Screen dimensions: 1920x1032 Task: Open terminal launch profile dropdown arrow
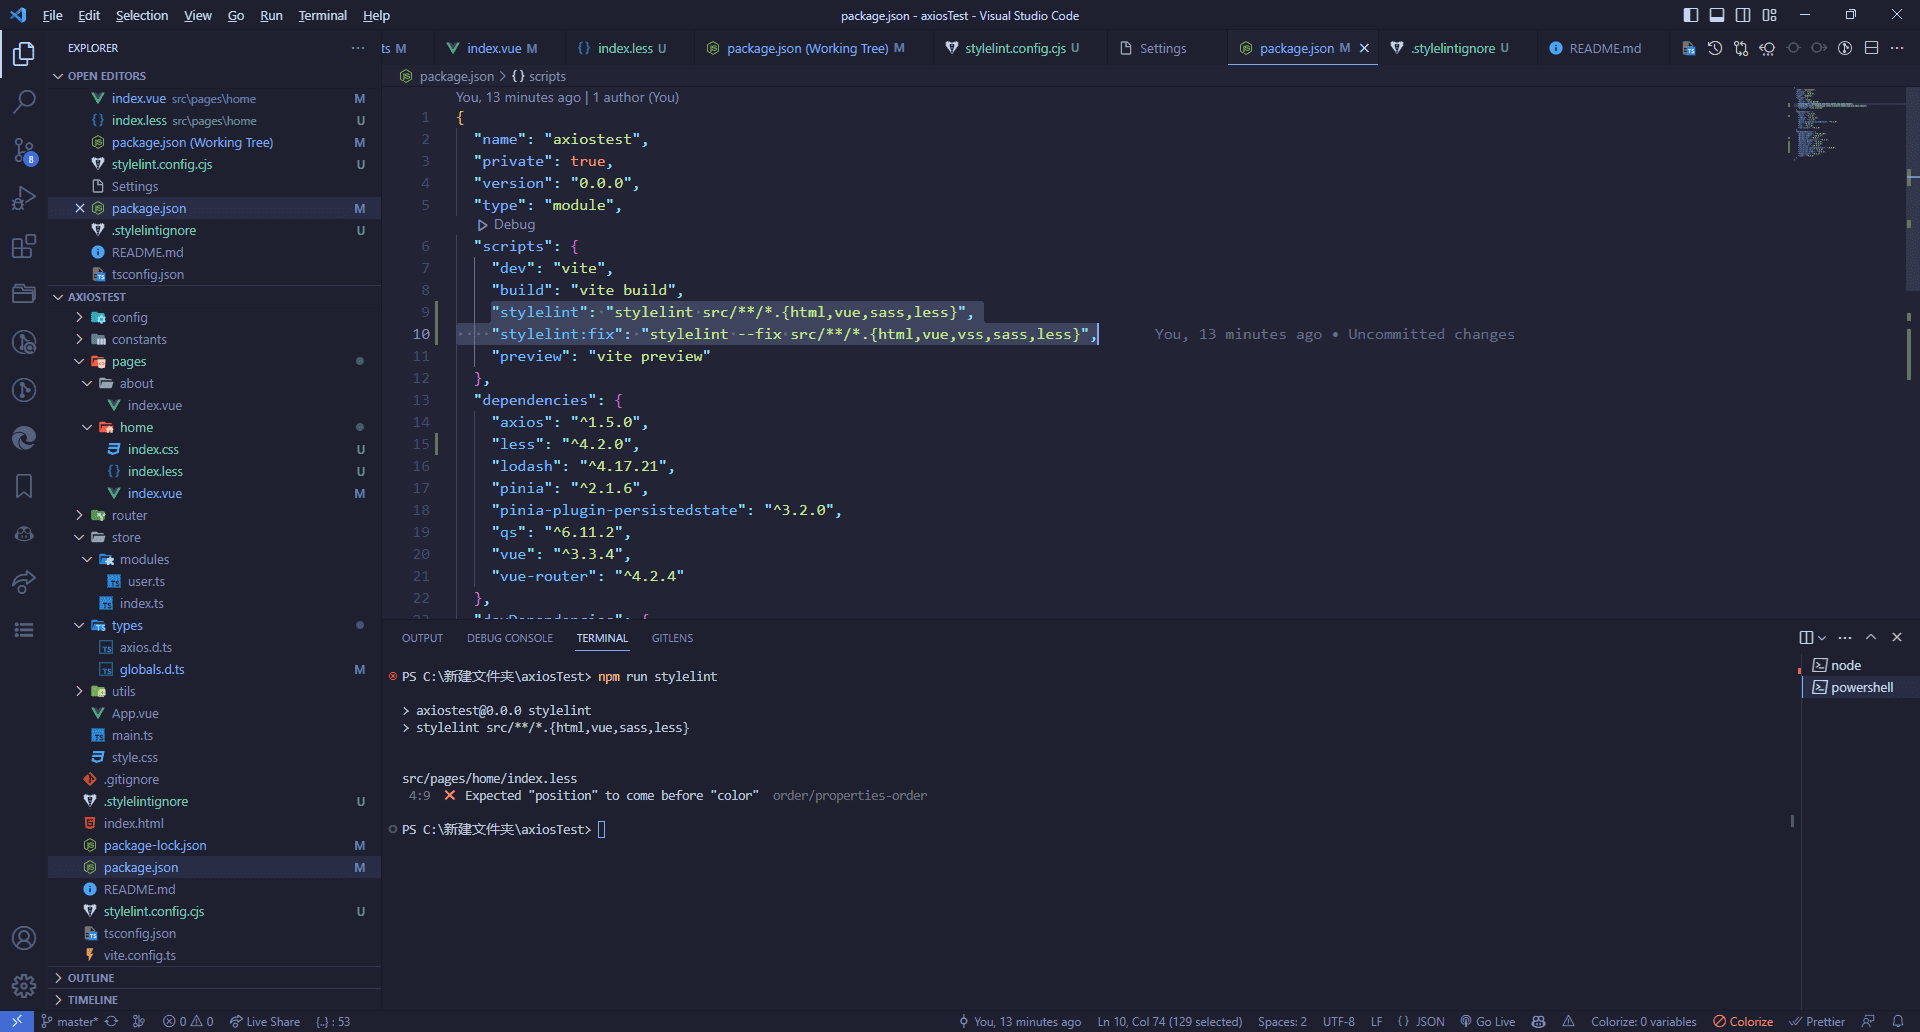click(1822, 638)
